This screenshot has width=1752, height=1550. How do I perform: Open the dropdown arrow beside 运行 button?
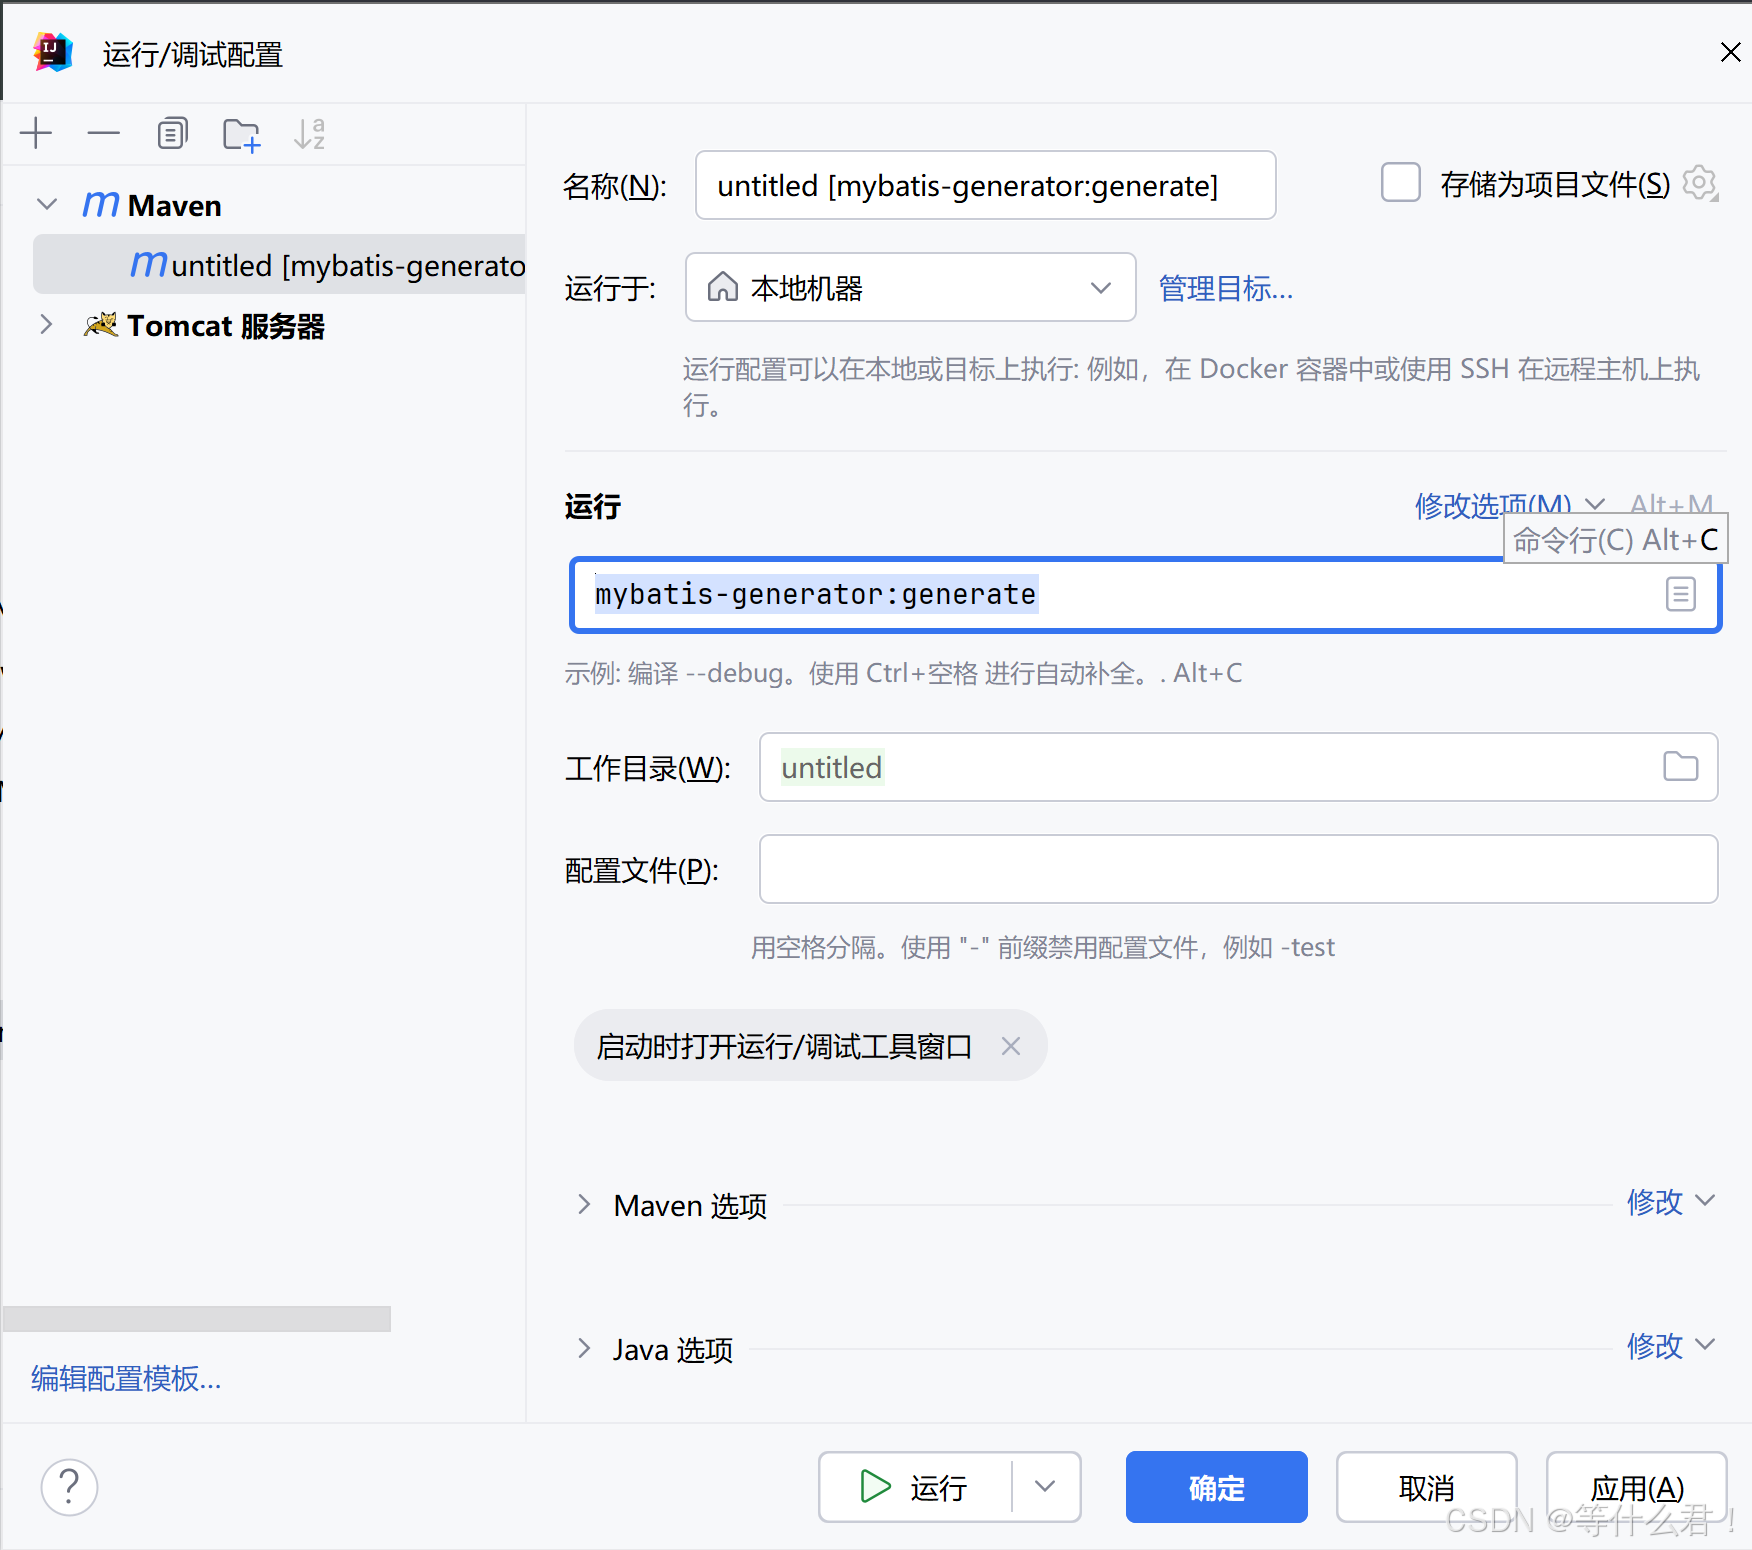click(1044, 1487)
